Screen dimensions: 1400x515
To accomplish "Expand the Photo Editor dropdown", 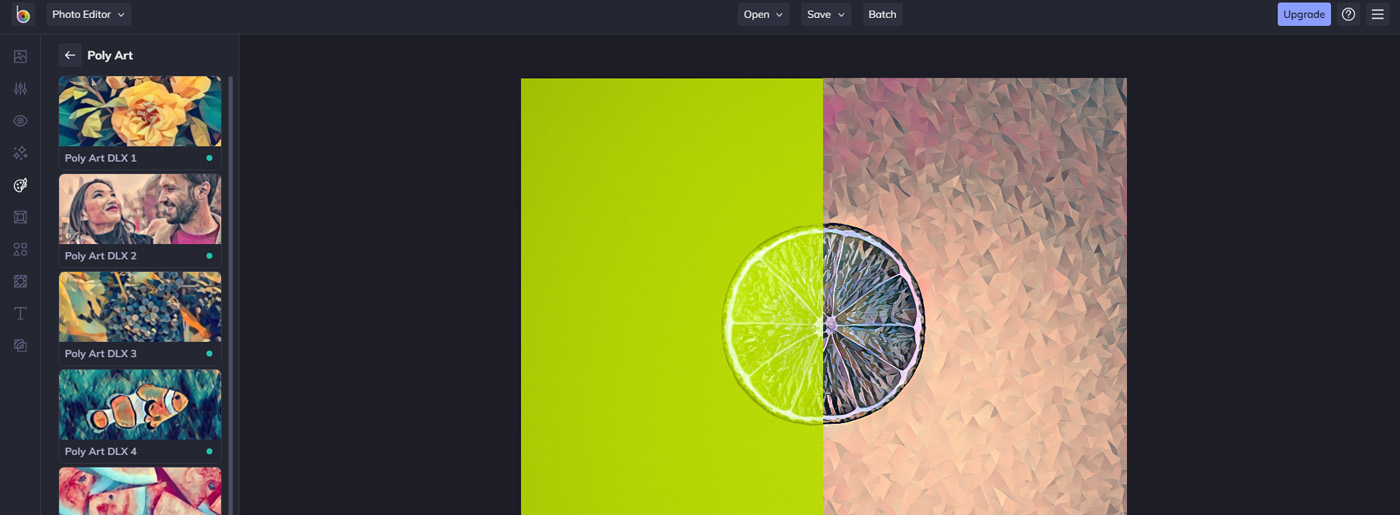I will [x=88, y=14].
